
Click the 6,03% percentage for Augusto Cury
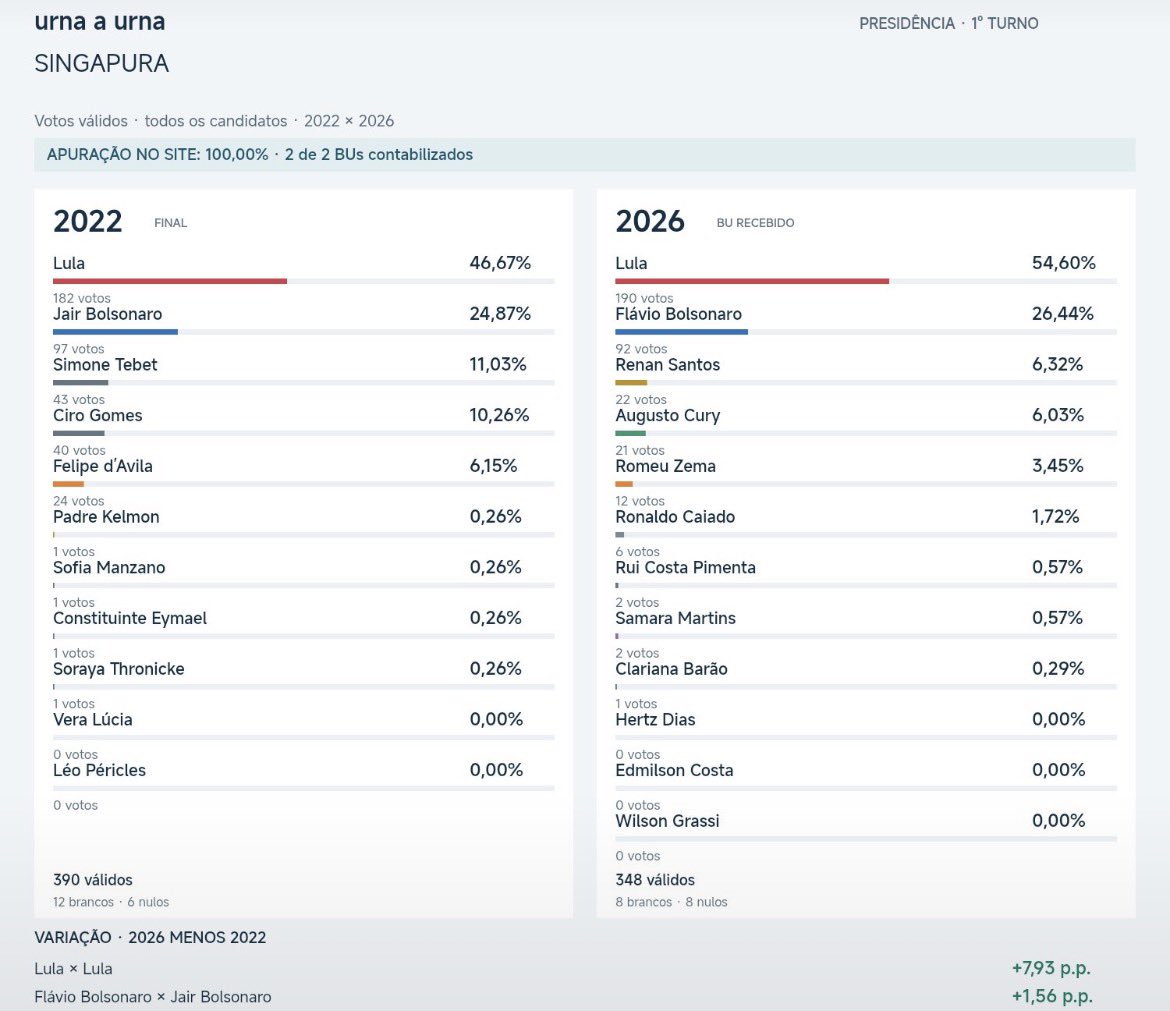[x=1058, y=416]
